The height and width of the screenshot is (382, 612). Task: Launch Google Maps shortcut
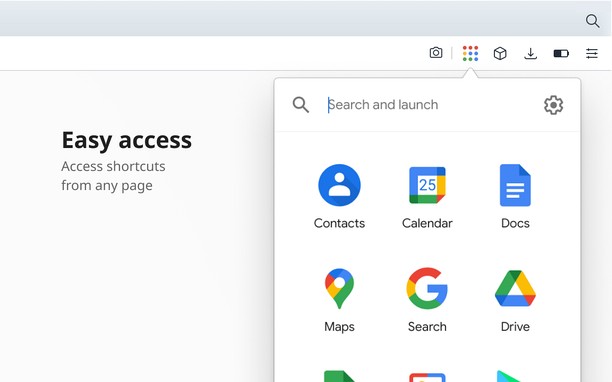tap(339, 300)
